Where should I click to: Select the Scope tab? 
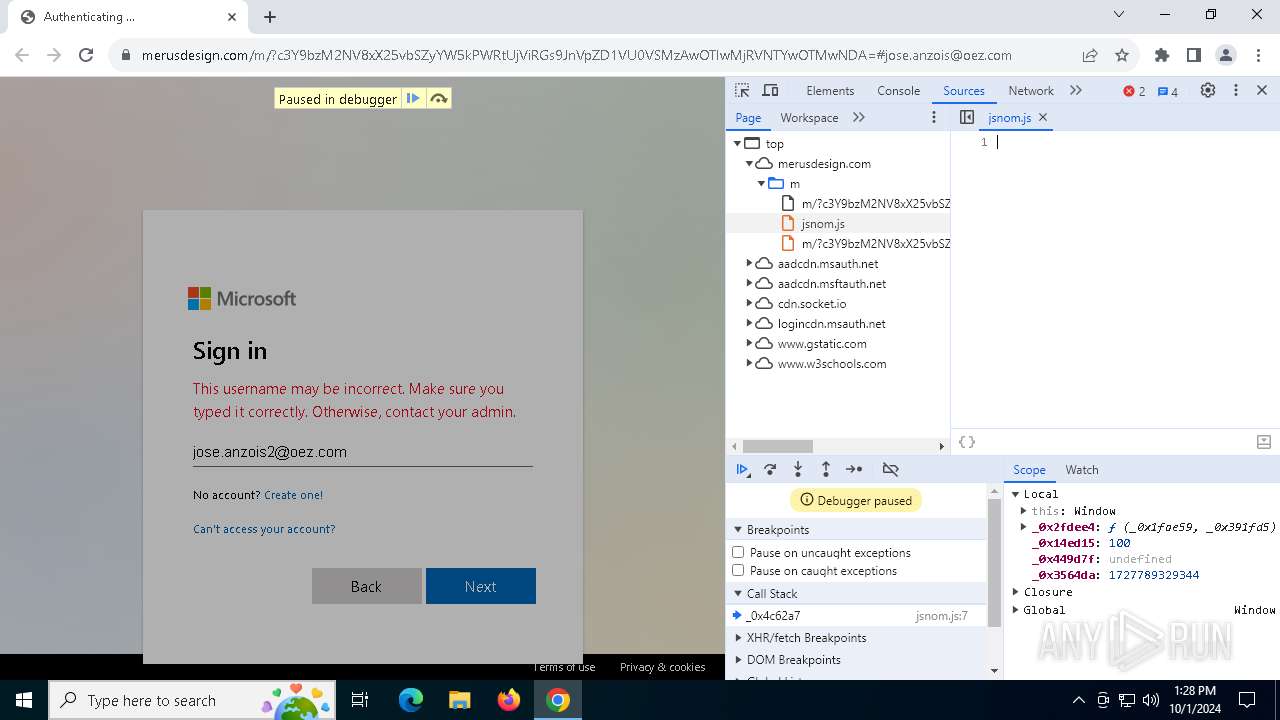[x=1029, y=469]
